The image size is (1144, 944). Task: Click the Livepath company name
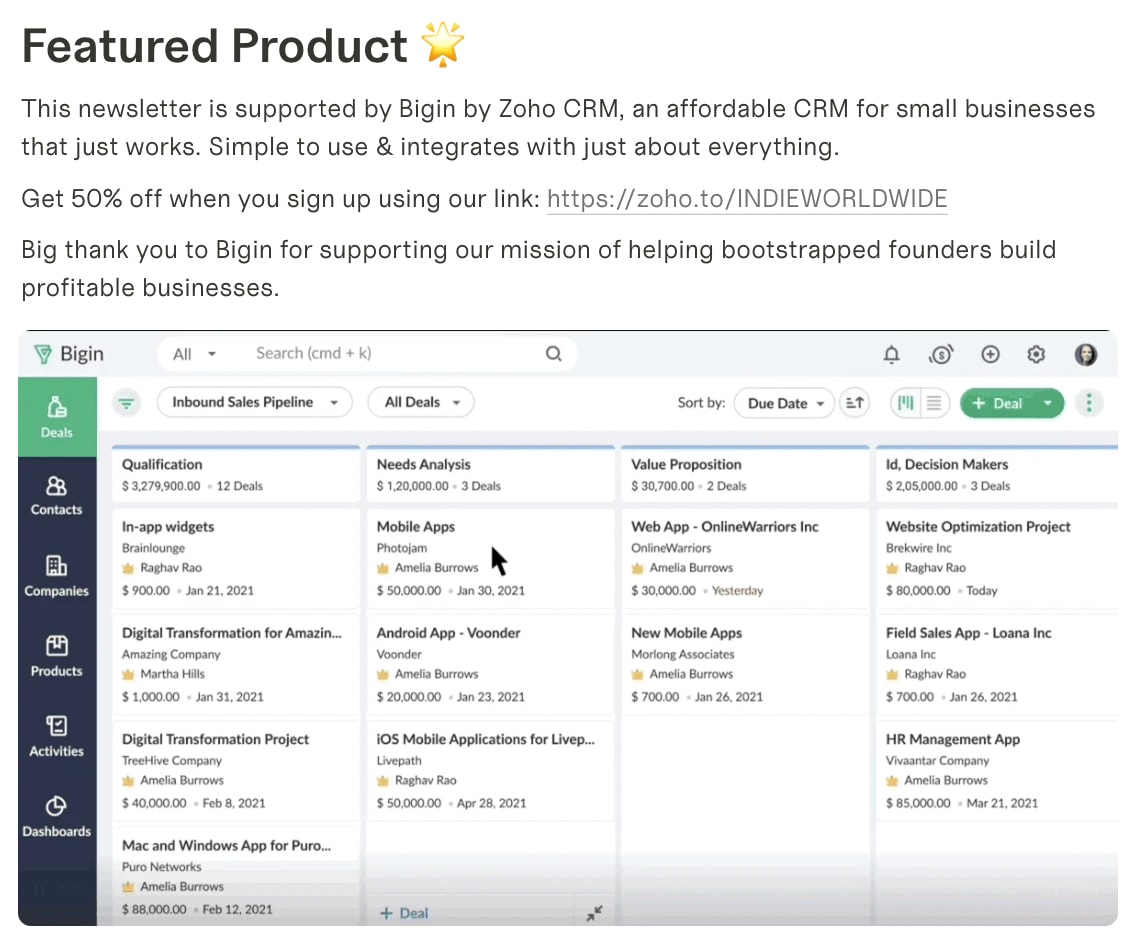[399, 761]
